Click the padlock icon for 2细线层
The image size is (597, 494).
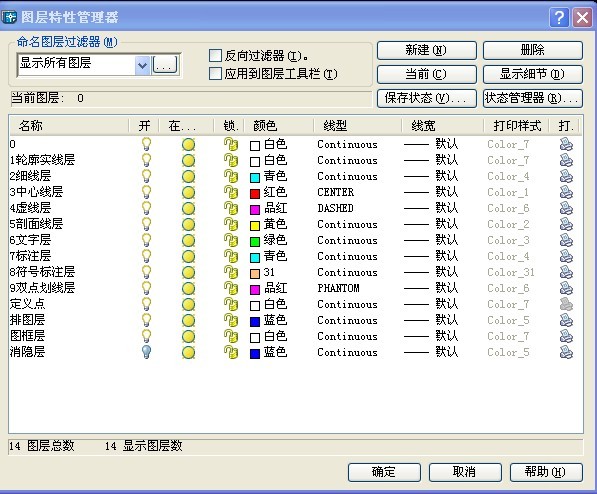tap(231, 176)
